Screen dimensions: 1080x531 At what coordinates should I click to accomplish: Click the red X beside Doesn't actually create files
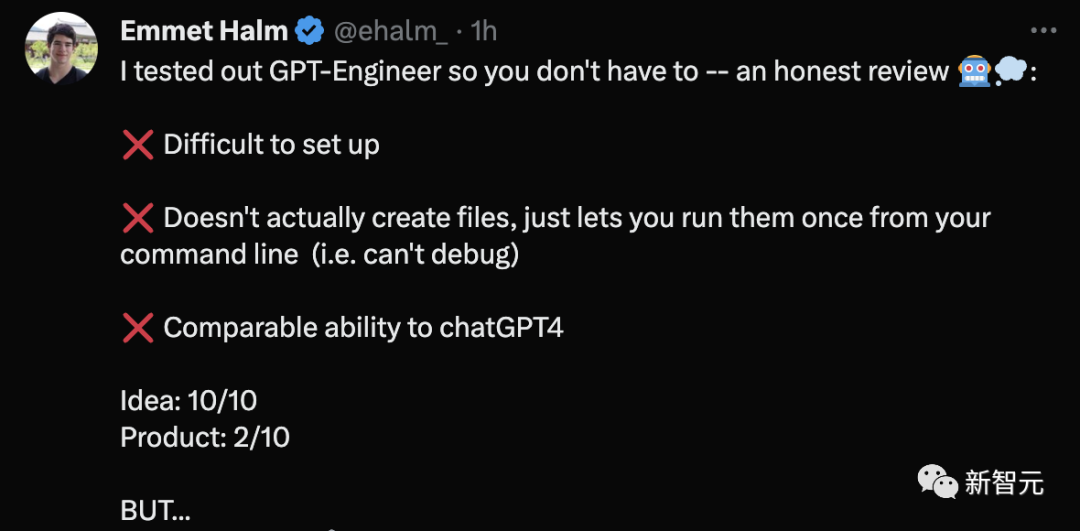138,218
